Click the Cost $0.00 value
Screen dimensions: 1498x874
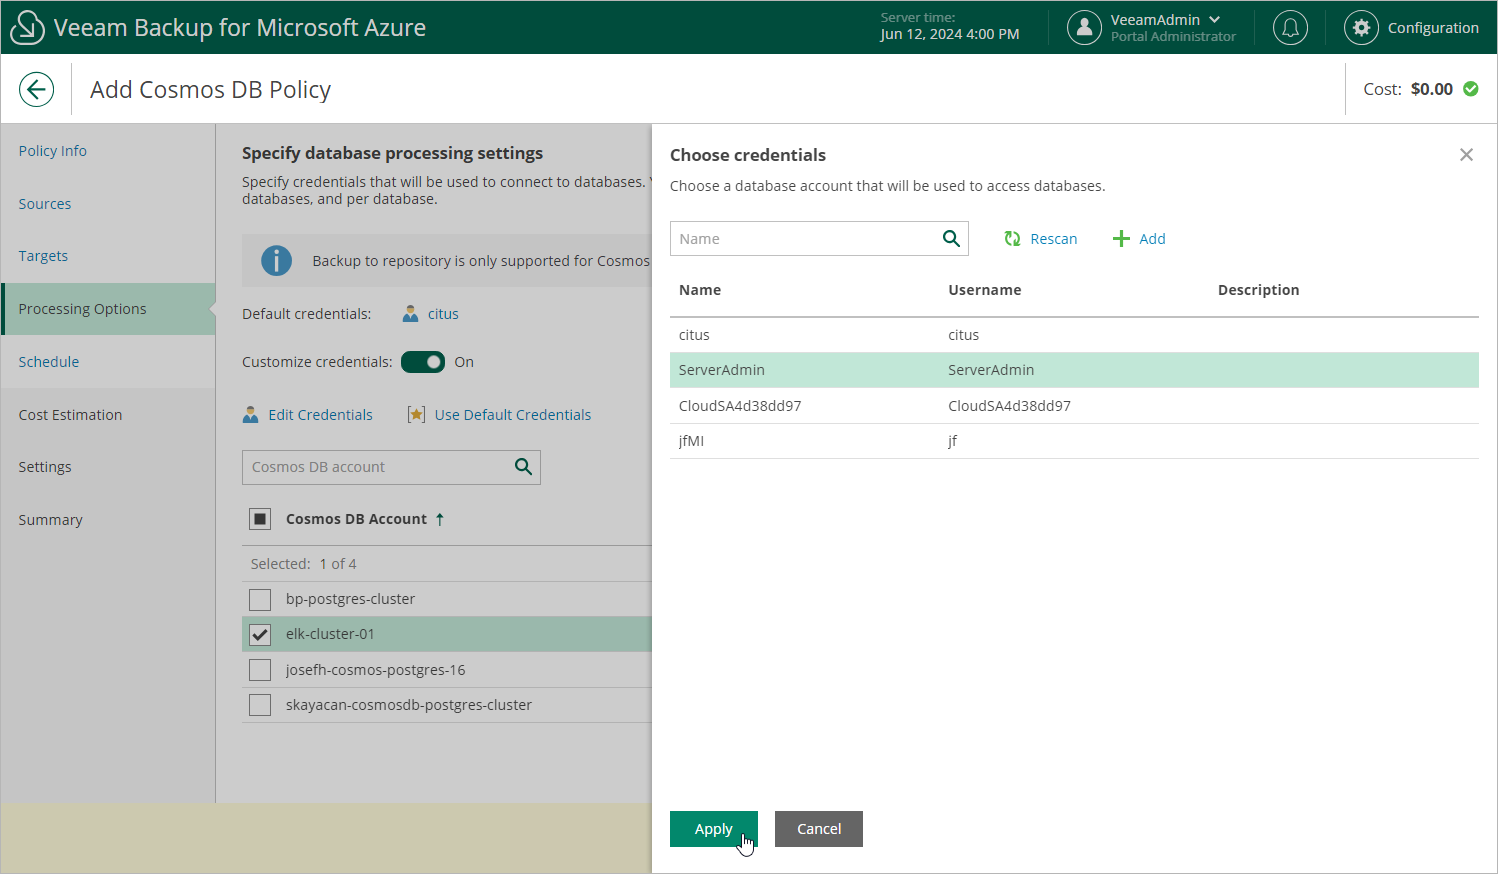pyautogui.click(x=1432, y=89)
